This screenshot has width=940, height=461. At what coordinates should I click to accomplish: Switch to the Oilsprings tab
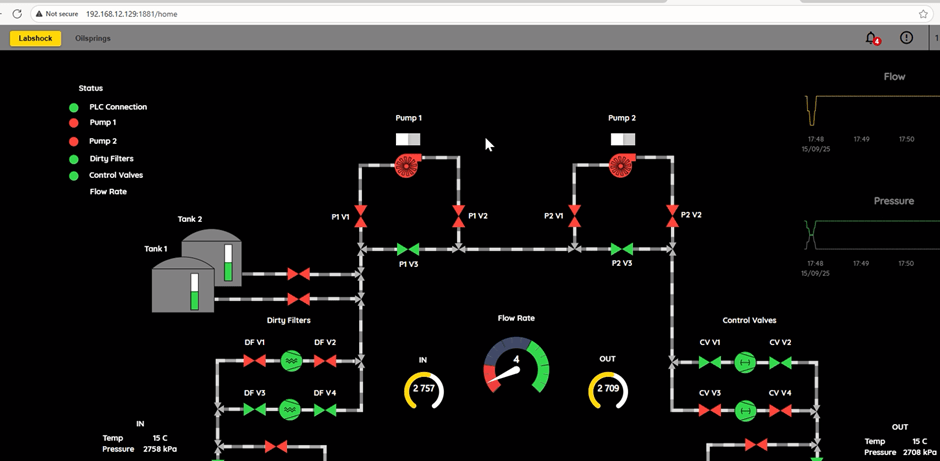tap(93, 38)
